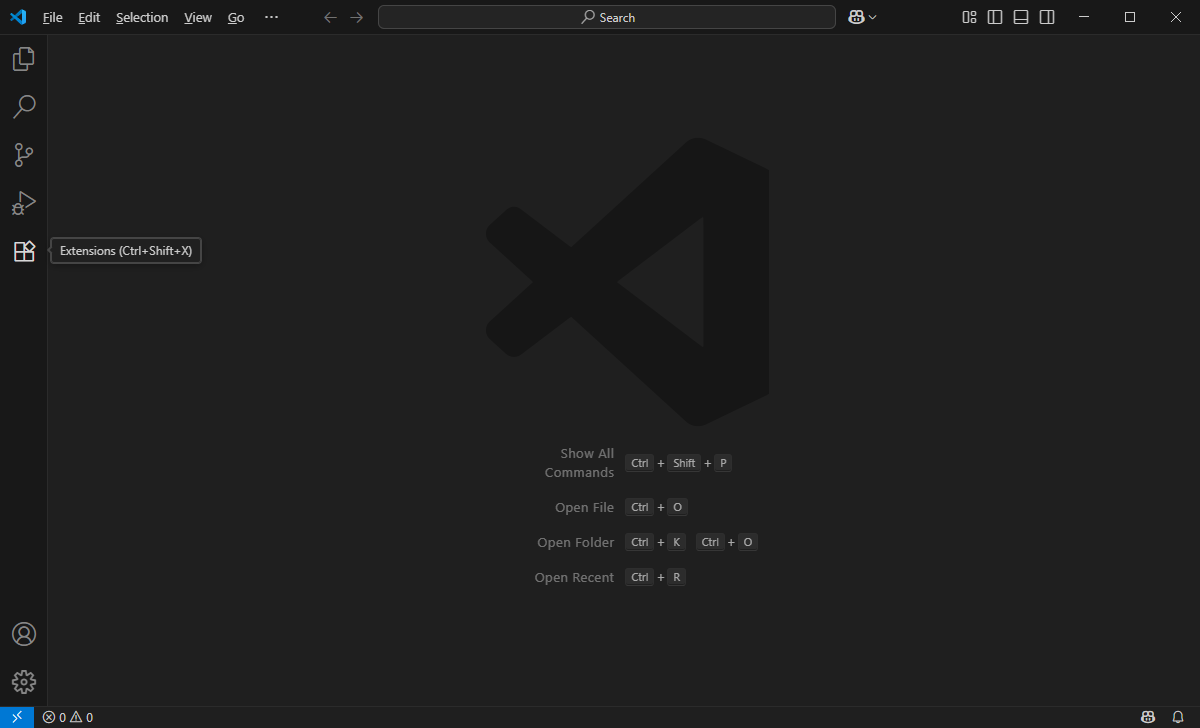
Task: Show errors and warnings count in status bar
Action: [x=68, y=717]
